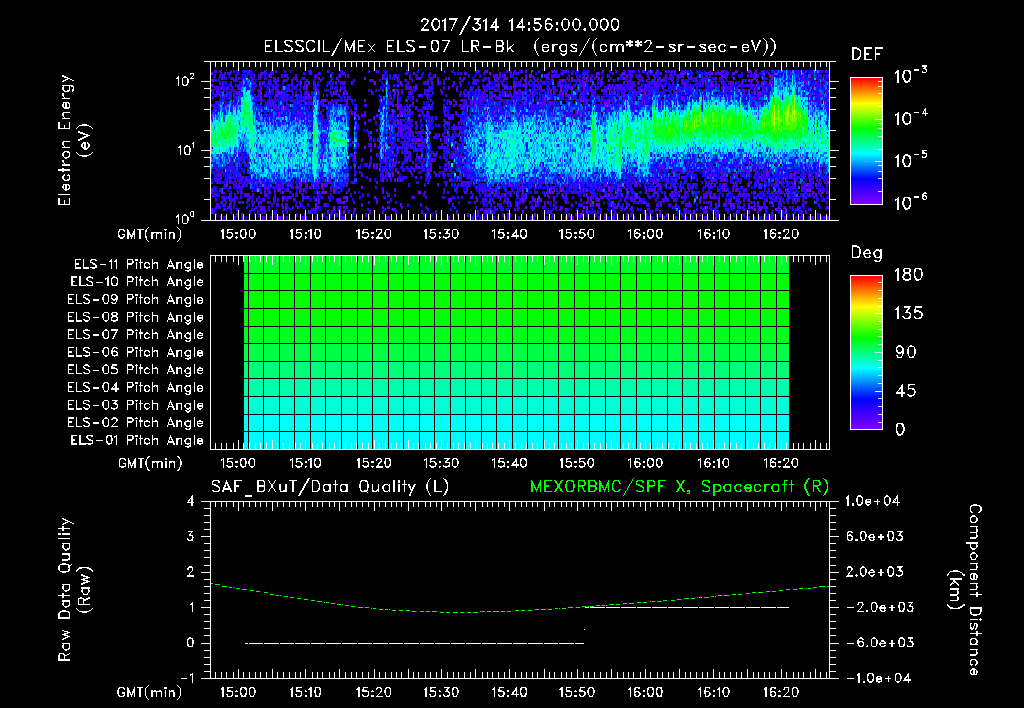Click the 4 tick on the data quality axis
The height and width of the screenshot is (708, 1024).
click(x=191, y=502)
